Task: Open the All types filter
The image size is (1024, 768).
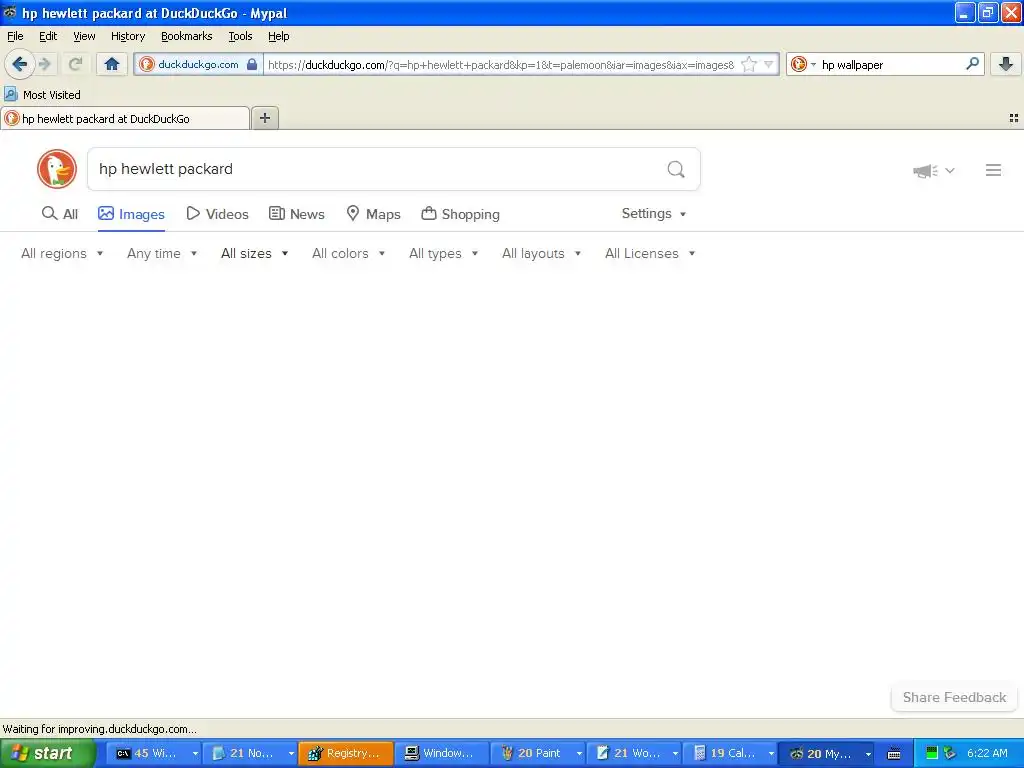Action: 443,253
